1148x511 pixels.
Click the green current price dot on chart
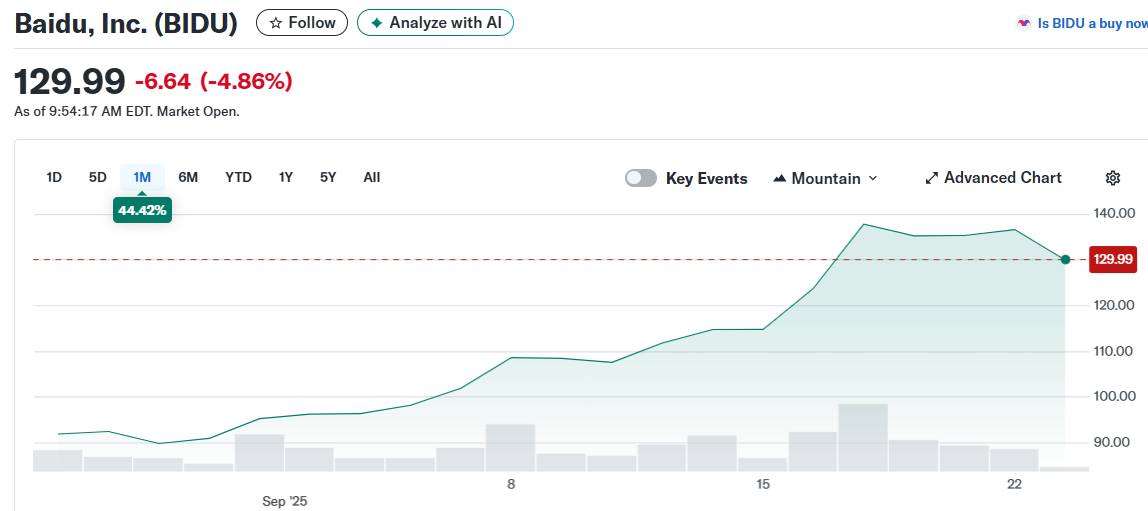[x=1065, y=259]
